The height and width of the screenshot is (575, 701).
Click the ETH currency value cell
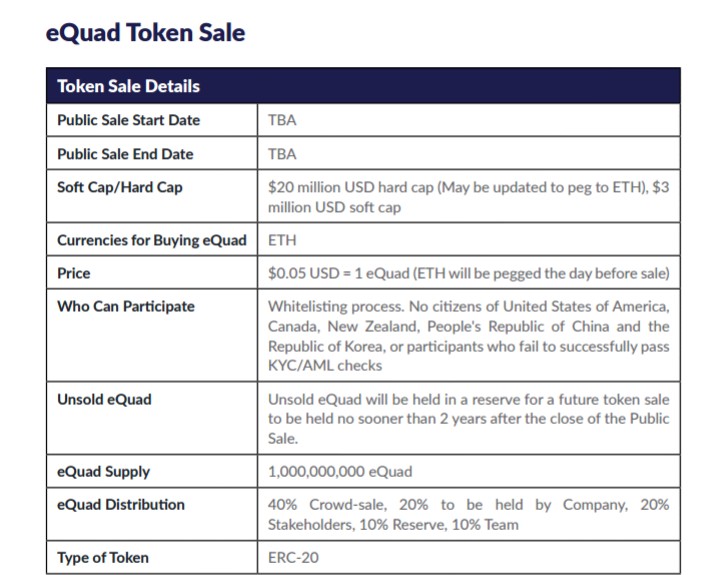click(x=469, y=240)
